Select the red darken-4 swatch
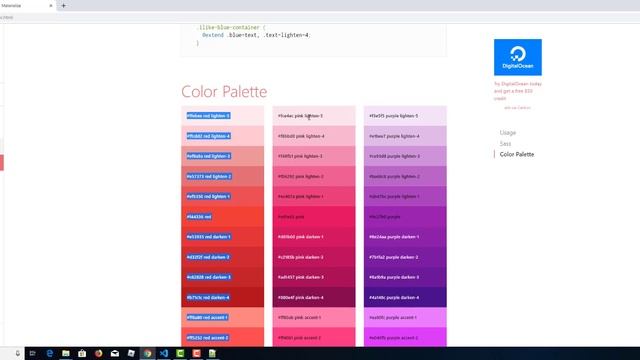The image size is (640, 360). [x=222, y=297]
